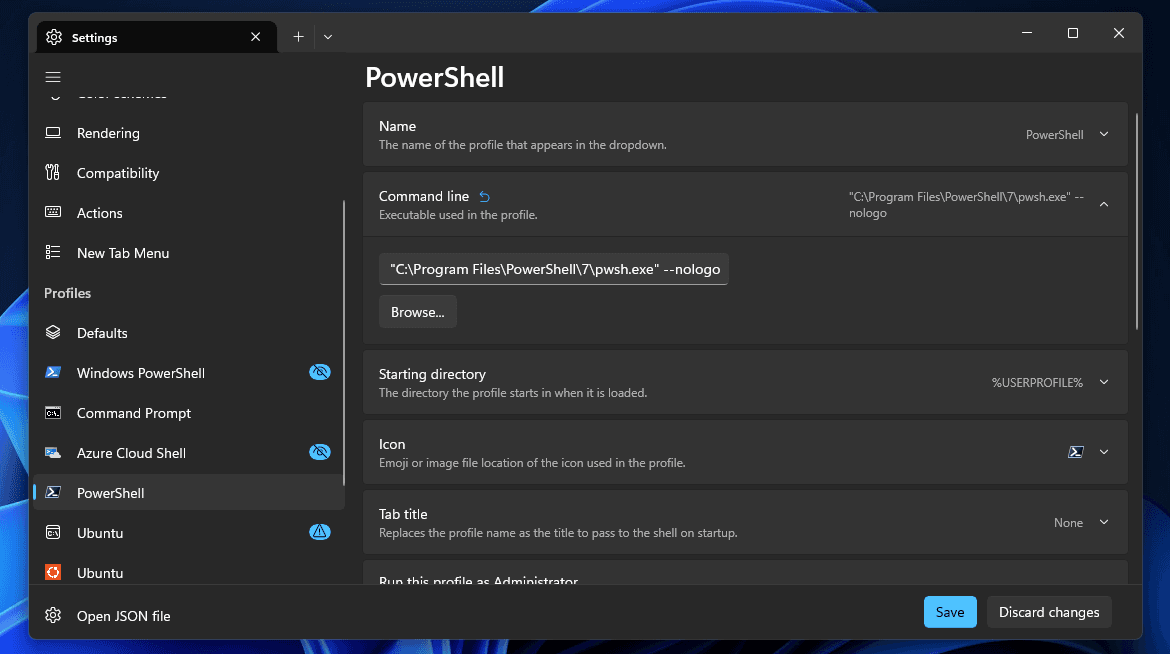The width and height of the screenshot is (1170, 654).
Task: Click the None value in Tab title row
Action: click(x=1068, y=523)
